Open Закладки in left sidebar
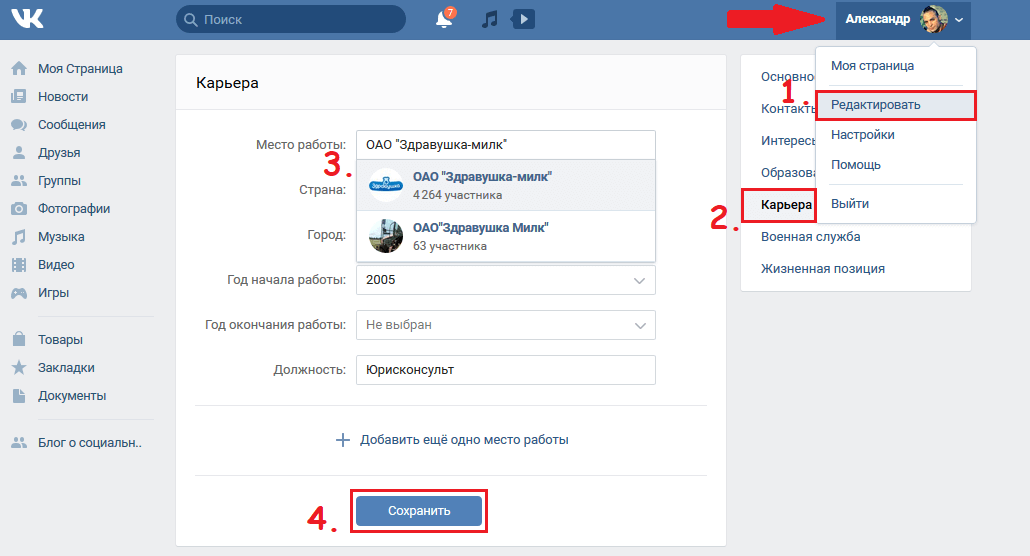Image resolution: width=1030 pixels, height=556 pixels. (66, 367)
